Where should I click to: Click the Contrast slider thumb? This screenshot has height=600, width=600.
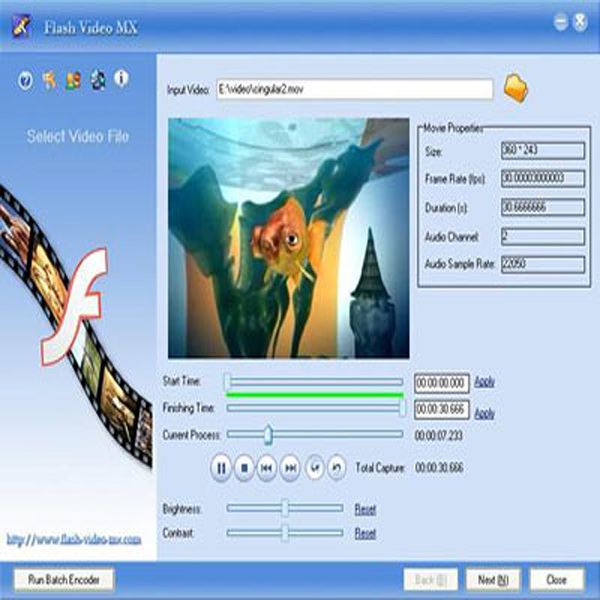[x=285, y=533]
